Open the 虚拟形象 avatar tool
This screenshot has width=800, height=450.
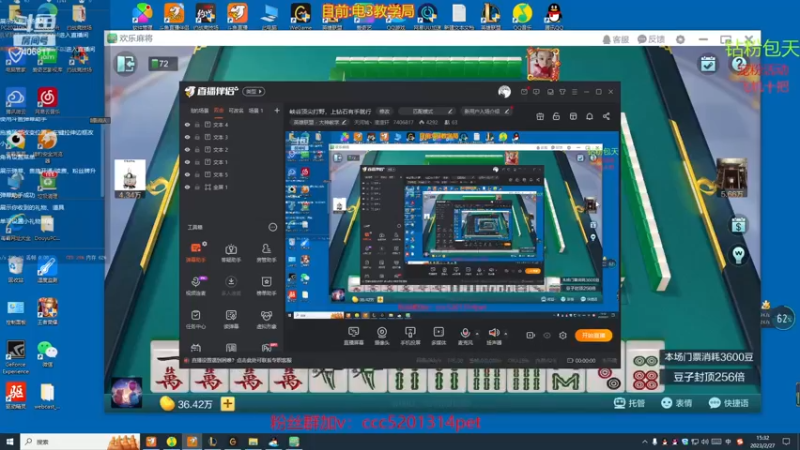coord(266,319)
